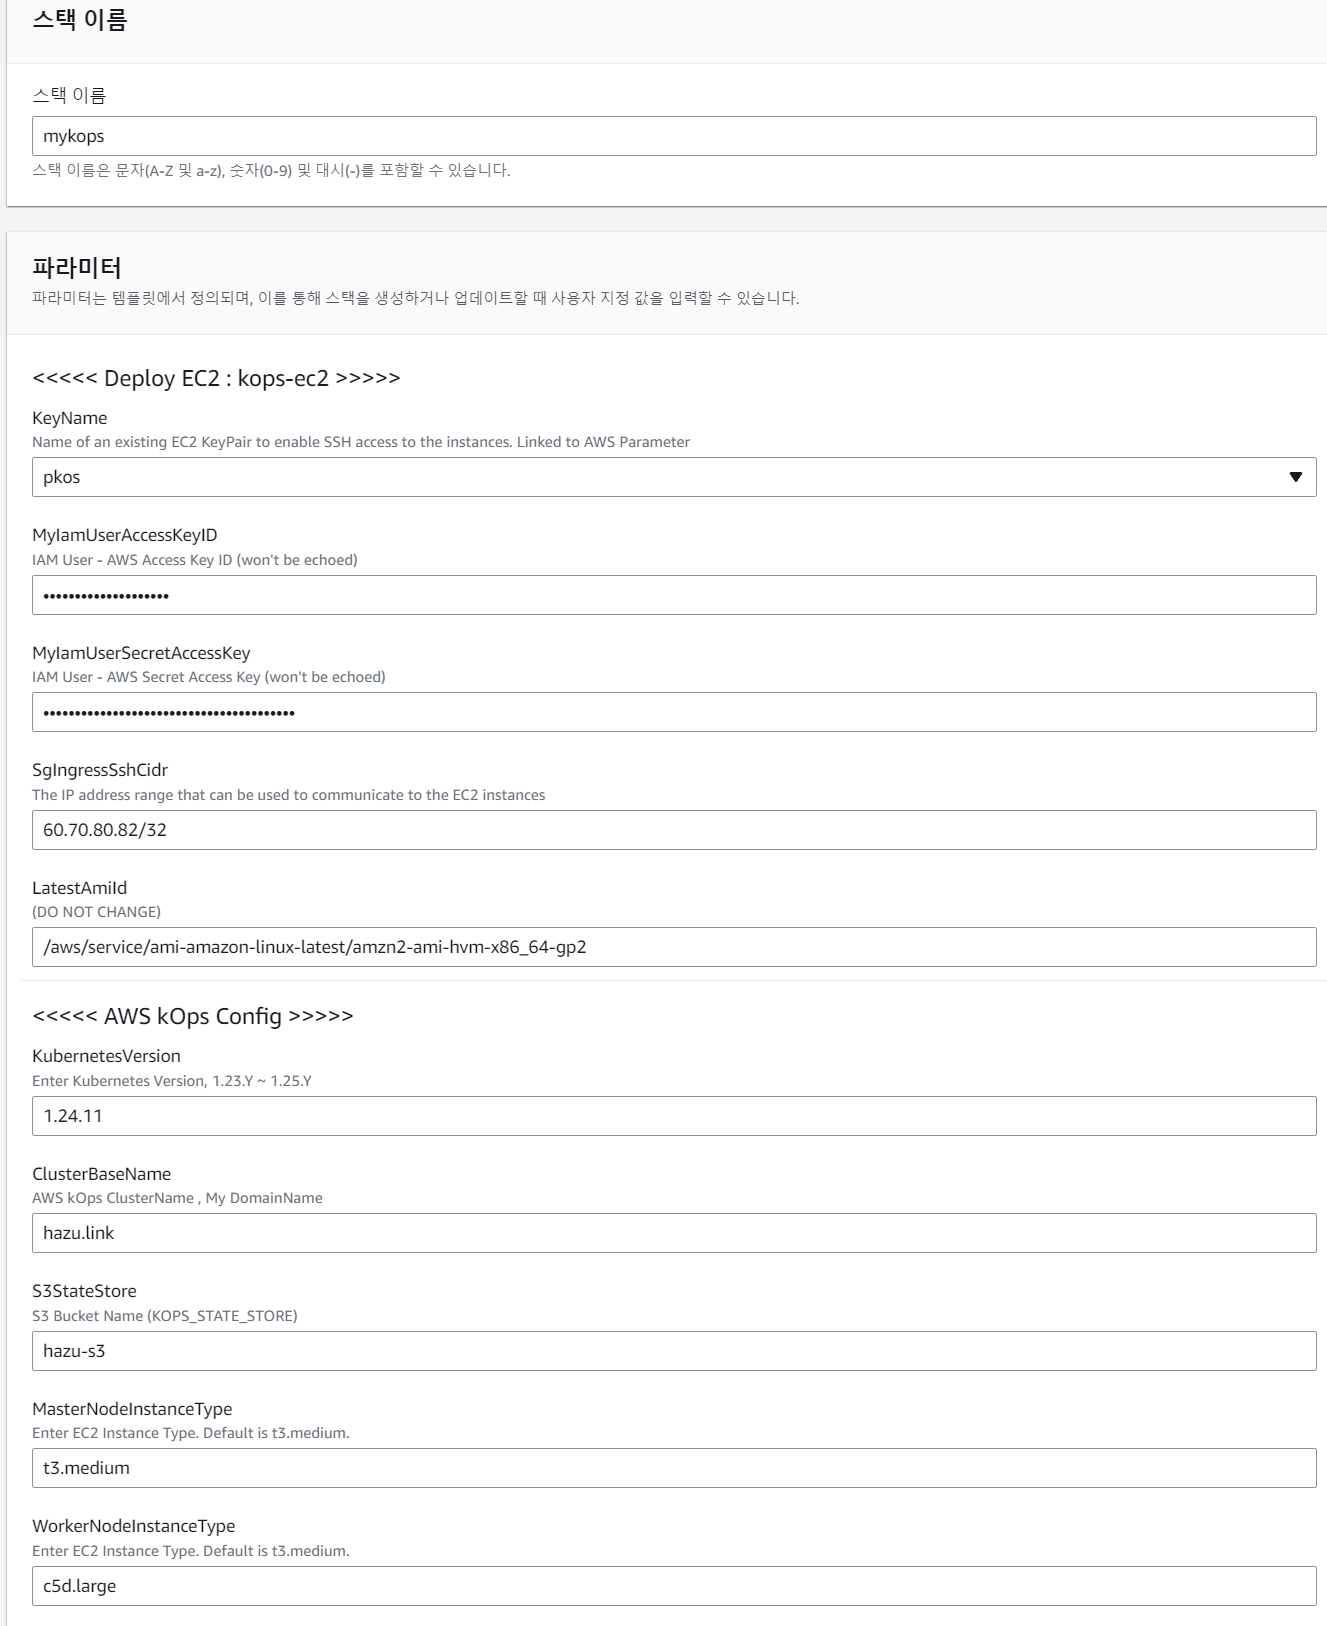Click the MasterNodeInstanceType field showing t3.medium

[x=674, y=1468]
